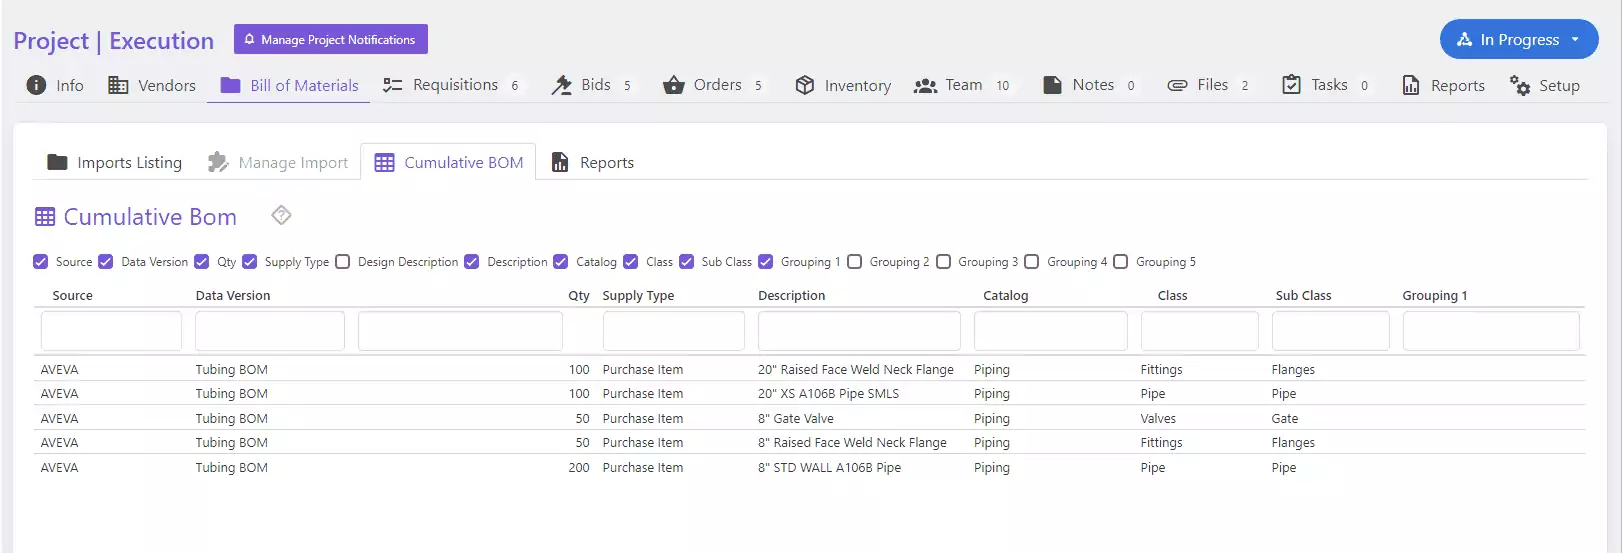The height and width of the screenshot is (553, 1622).
Task: Enable the Grouping 5 checkbox
Action: (1121, 262)
